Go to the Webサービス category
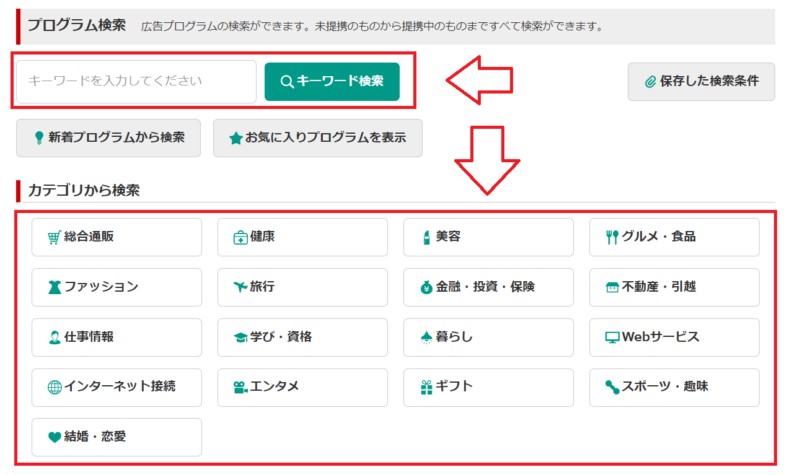800x475 pixels. [x=674, y=337]
